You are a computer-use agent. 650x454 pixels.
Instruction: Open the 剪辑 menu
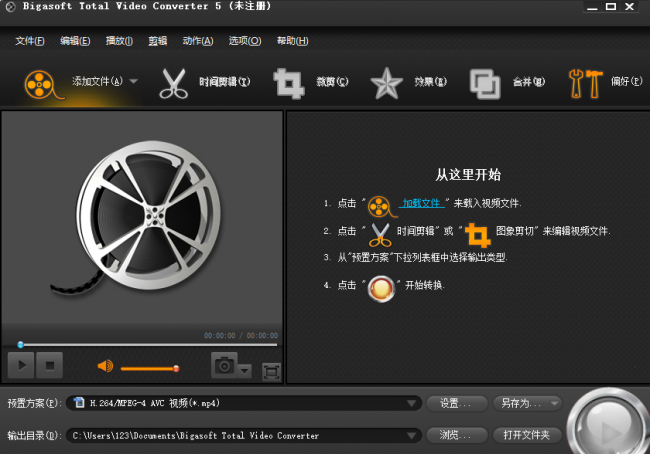tap(158, 41)
